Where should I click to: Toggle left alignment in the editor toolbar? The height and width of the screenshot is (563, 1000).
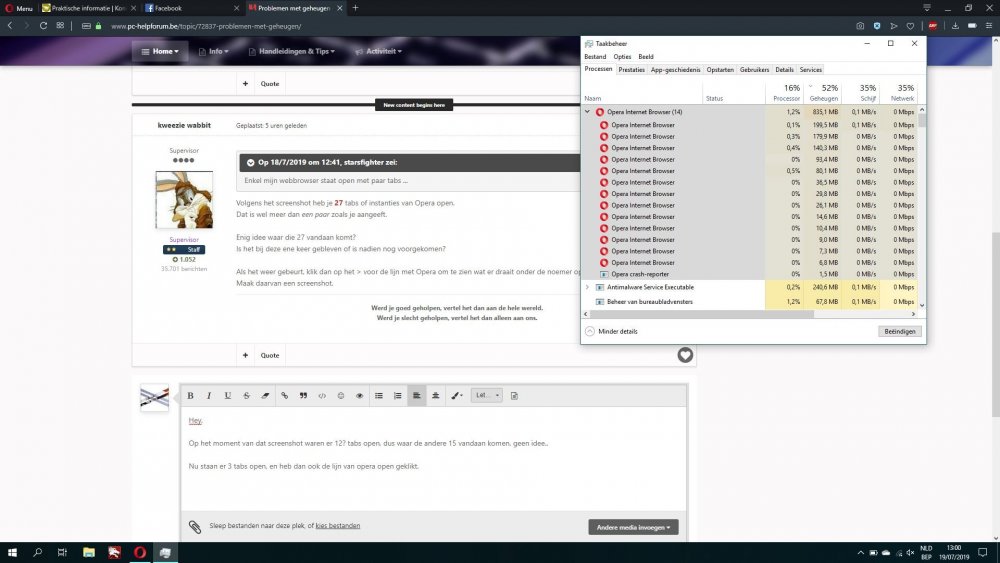click(416, 395)
